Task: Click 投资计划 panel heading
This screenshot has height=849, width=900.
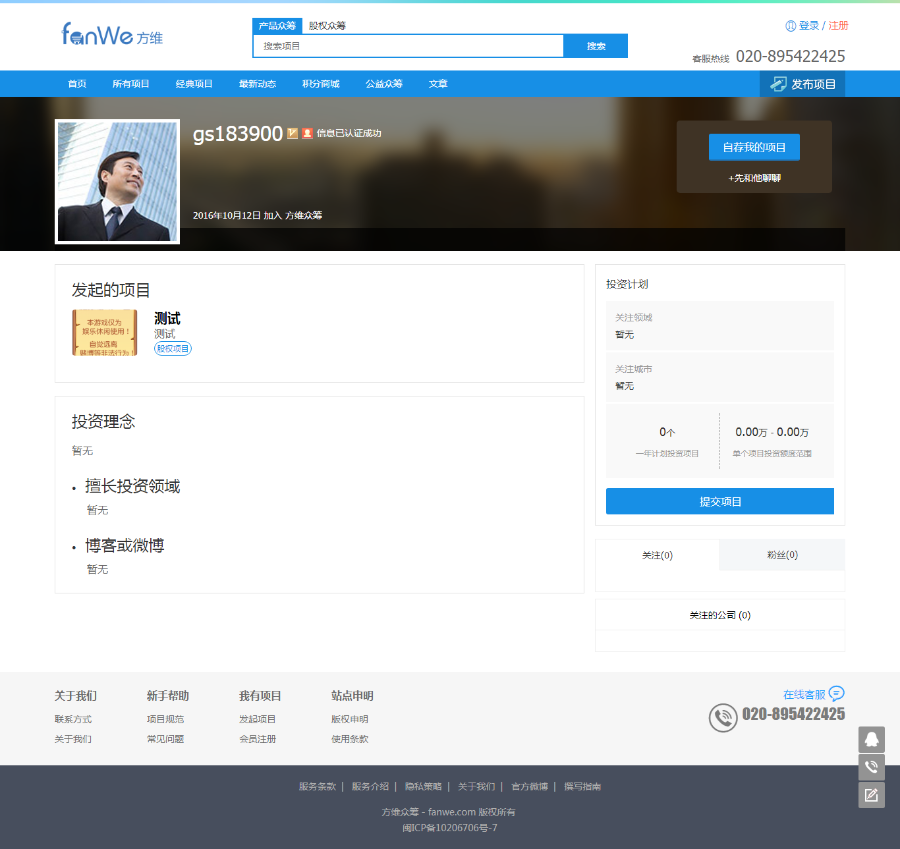Action: [x=627, y=284]
